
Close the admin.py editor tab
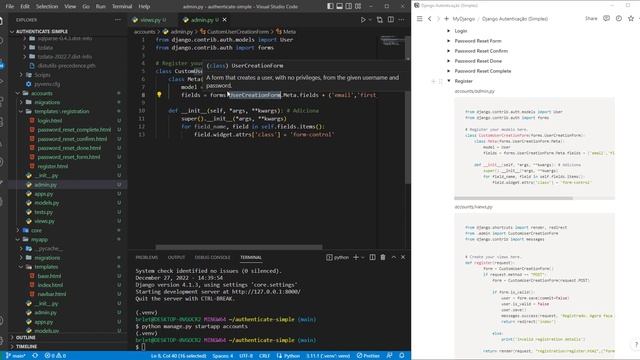coord(224,20)
